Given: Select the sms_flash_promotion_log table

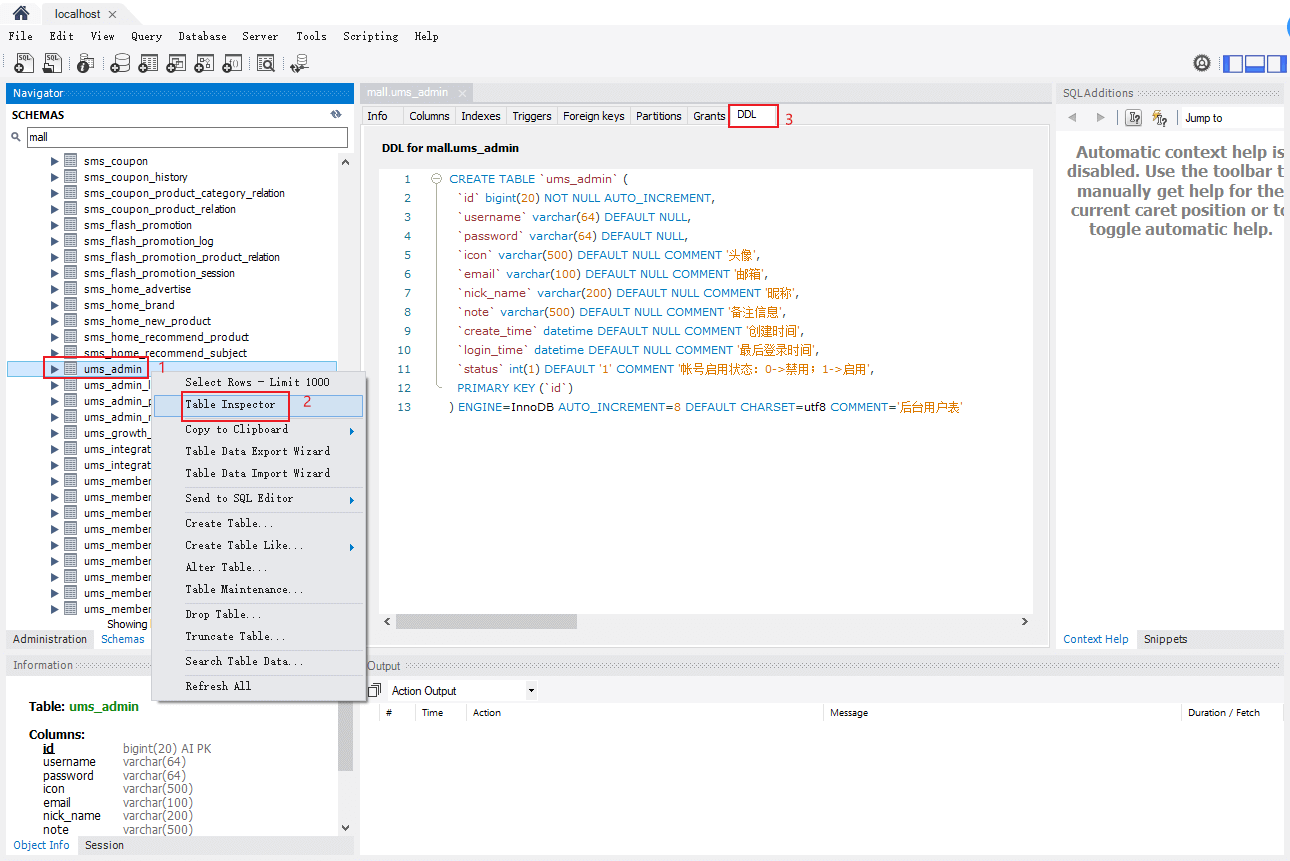Looking at the screenshot, I should click(x=148, y=241).
